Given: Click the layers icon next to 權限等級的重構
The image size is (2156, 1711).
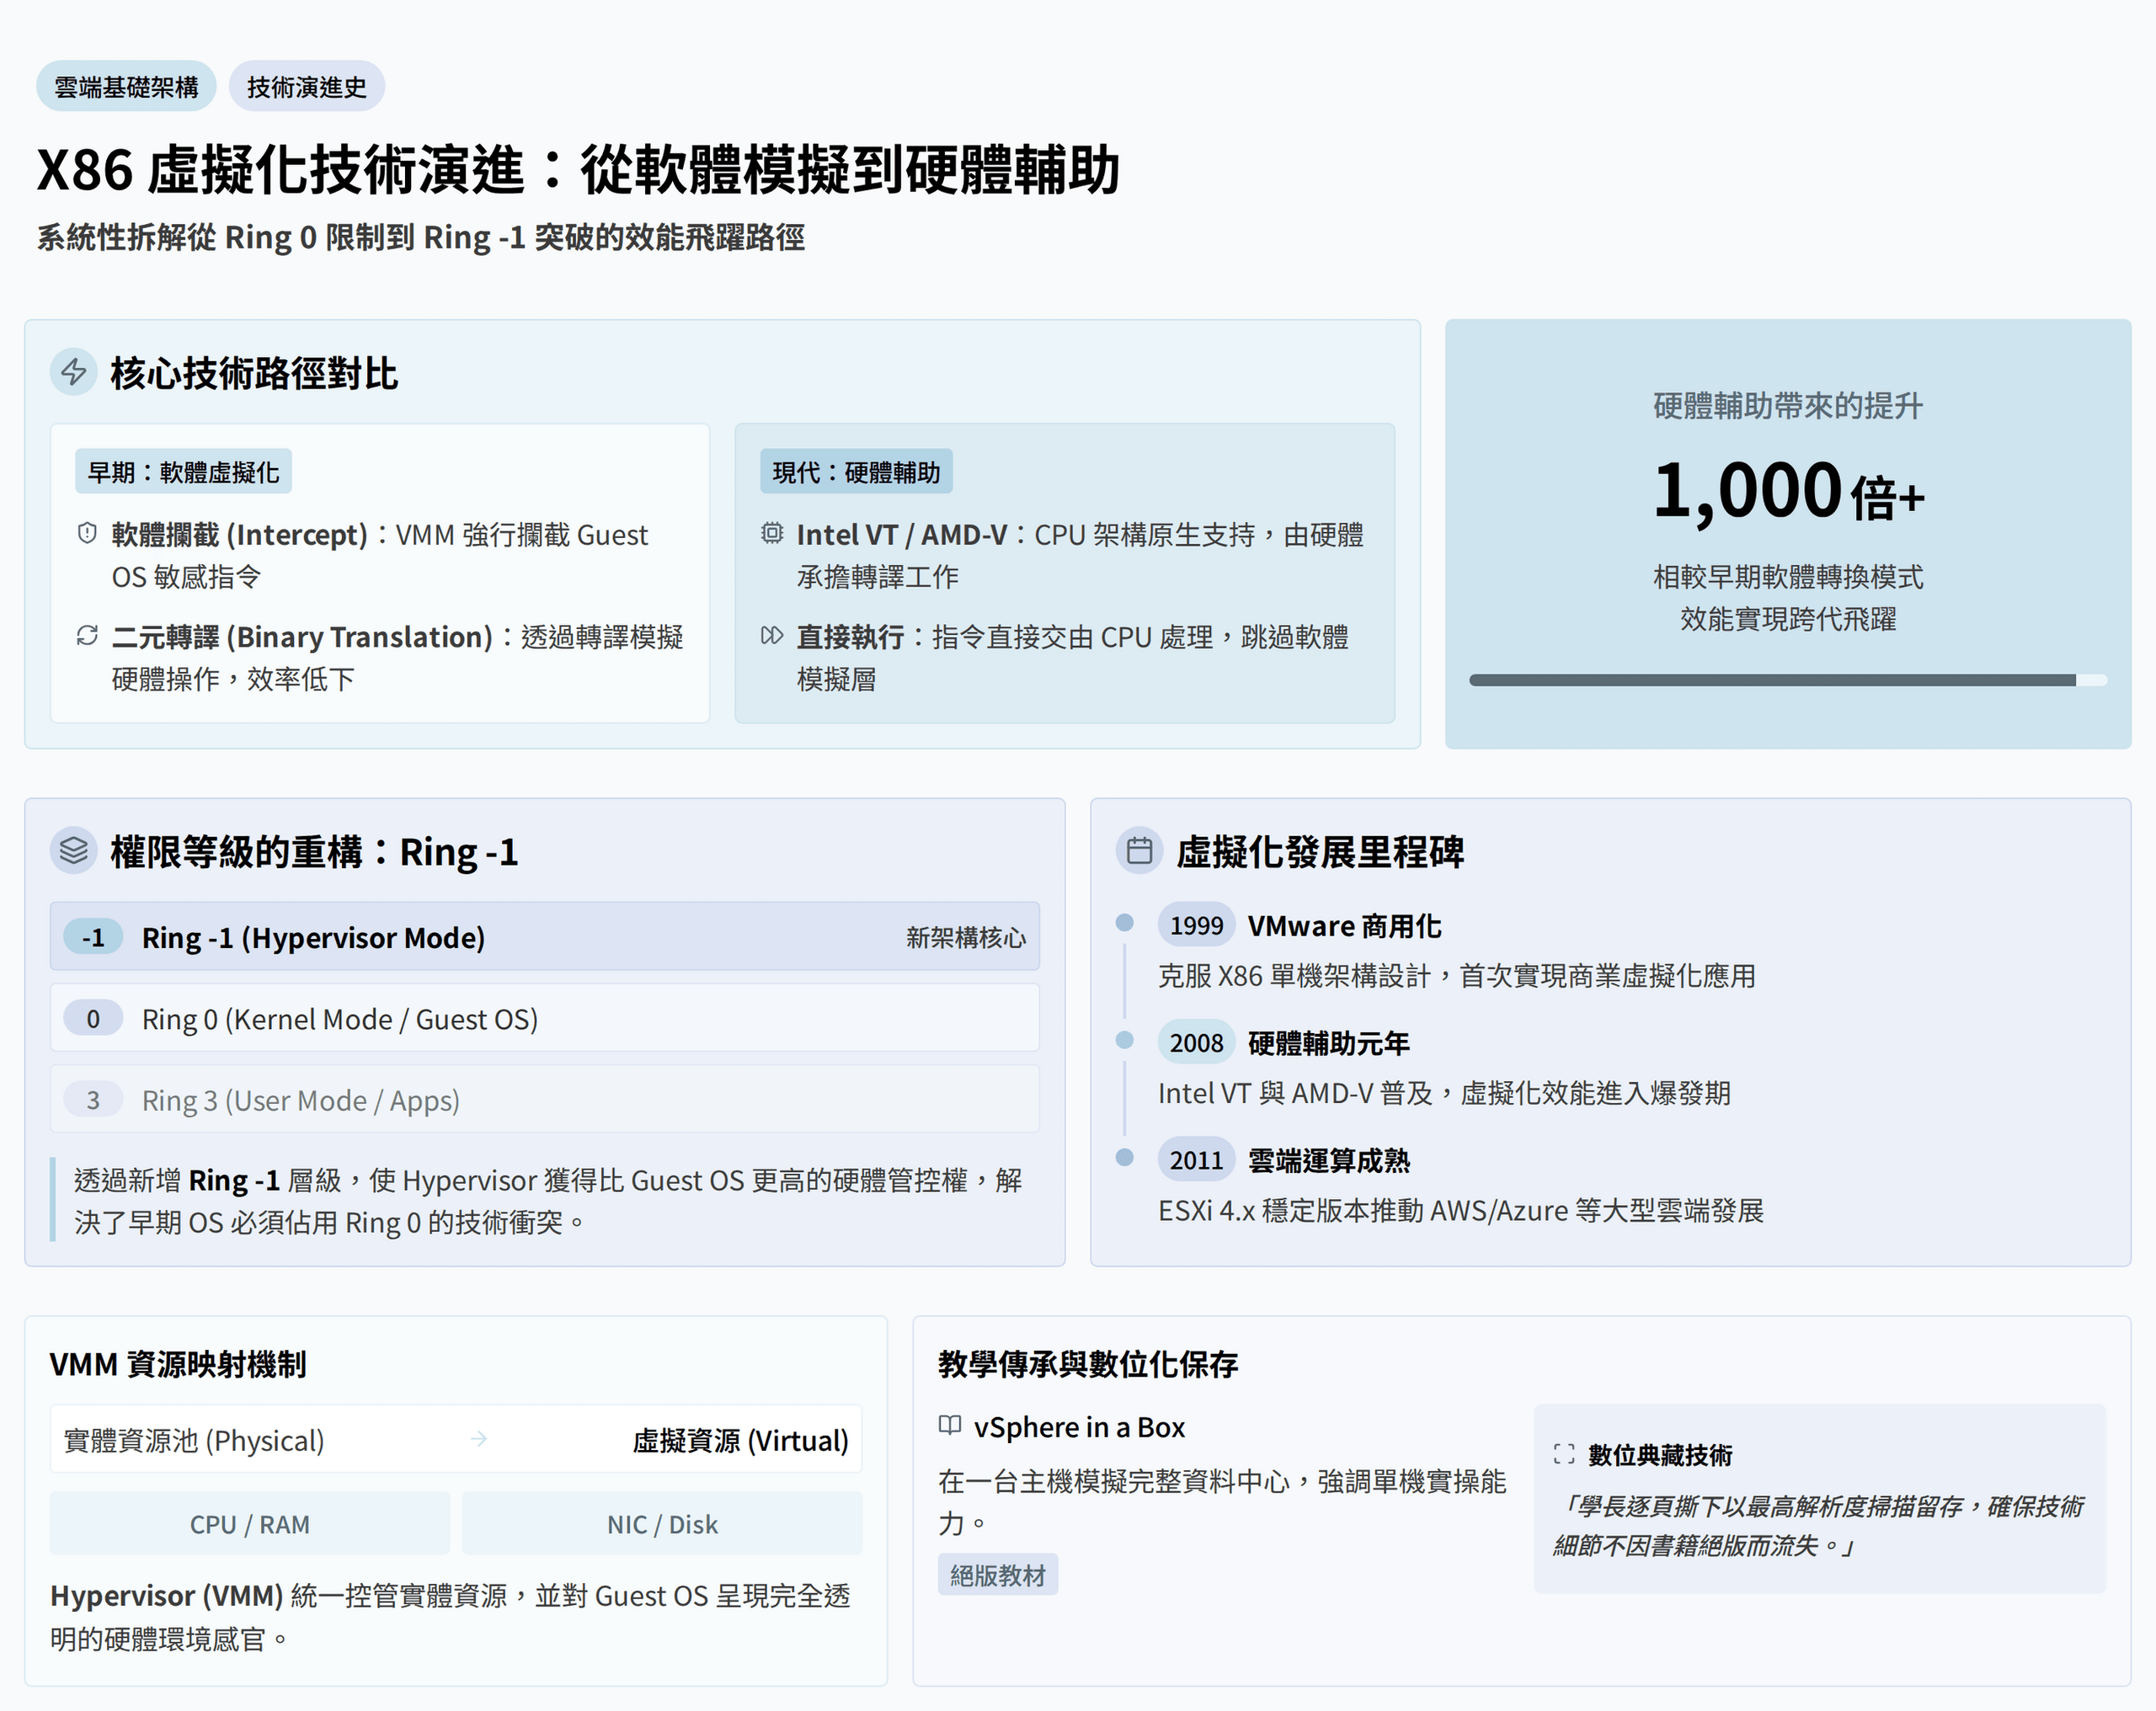Looking at the screenshot, I should pyautogui.click(x=74, y=851).
